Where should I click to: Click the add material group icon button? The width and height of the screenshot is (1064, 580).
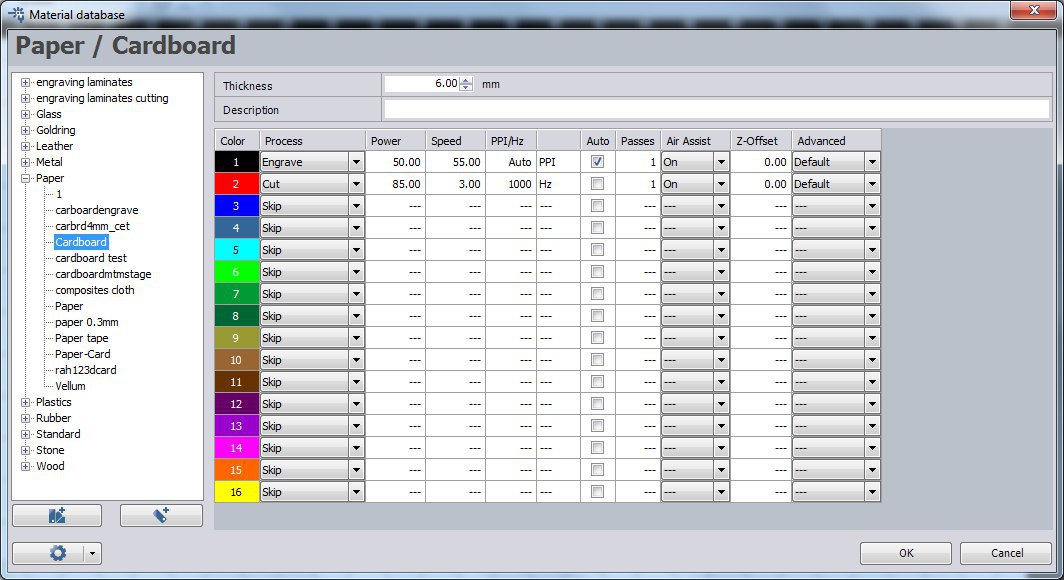pyautogui.click(x=56, y=515)
